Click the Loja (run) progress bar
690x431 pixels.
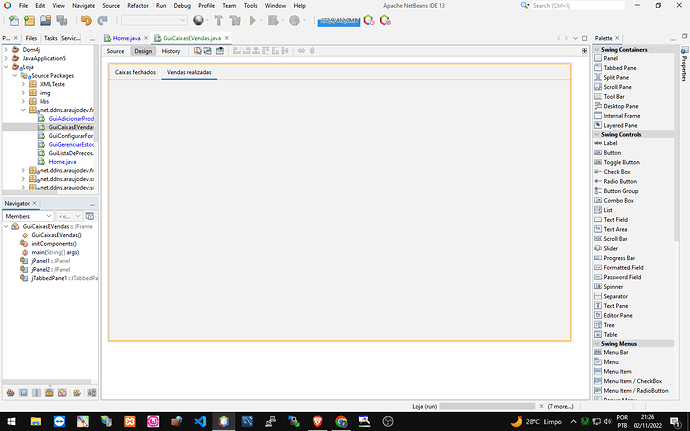click(487, 406)
